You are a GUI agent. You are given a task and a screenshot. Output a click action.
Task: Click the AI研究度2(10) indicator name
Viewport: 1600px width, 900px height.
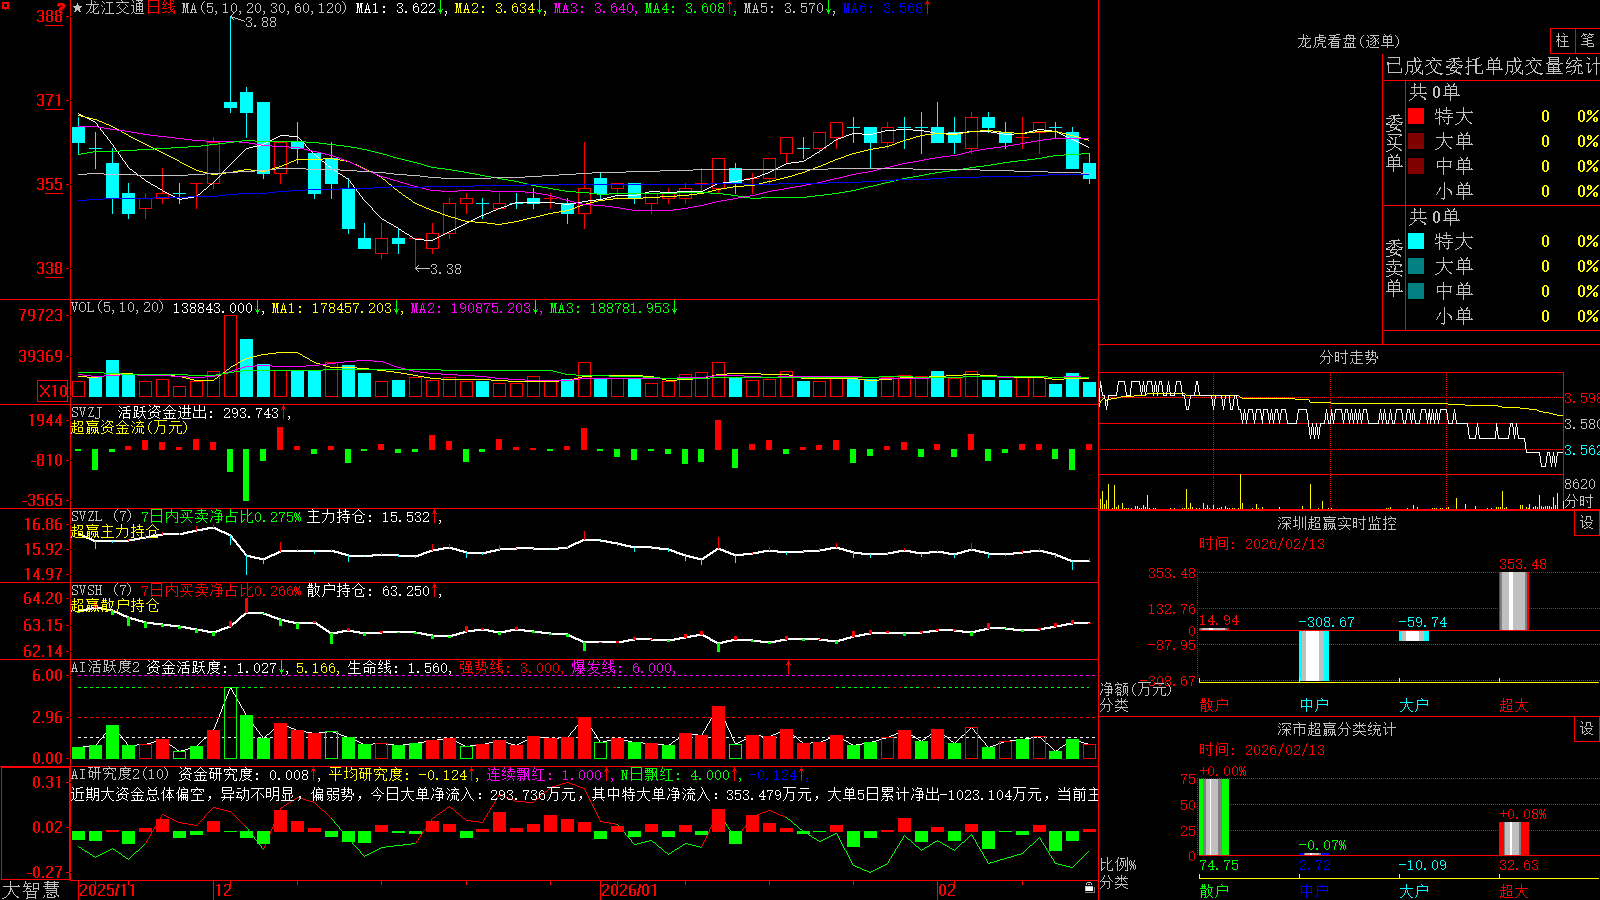tap(120, 774)
